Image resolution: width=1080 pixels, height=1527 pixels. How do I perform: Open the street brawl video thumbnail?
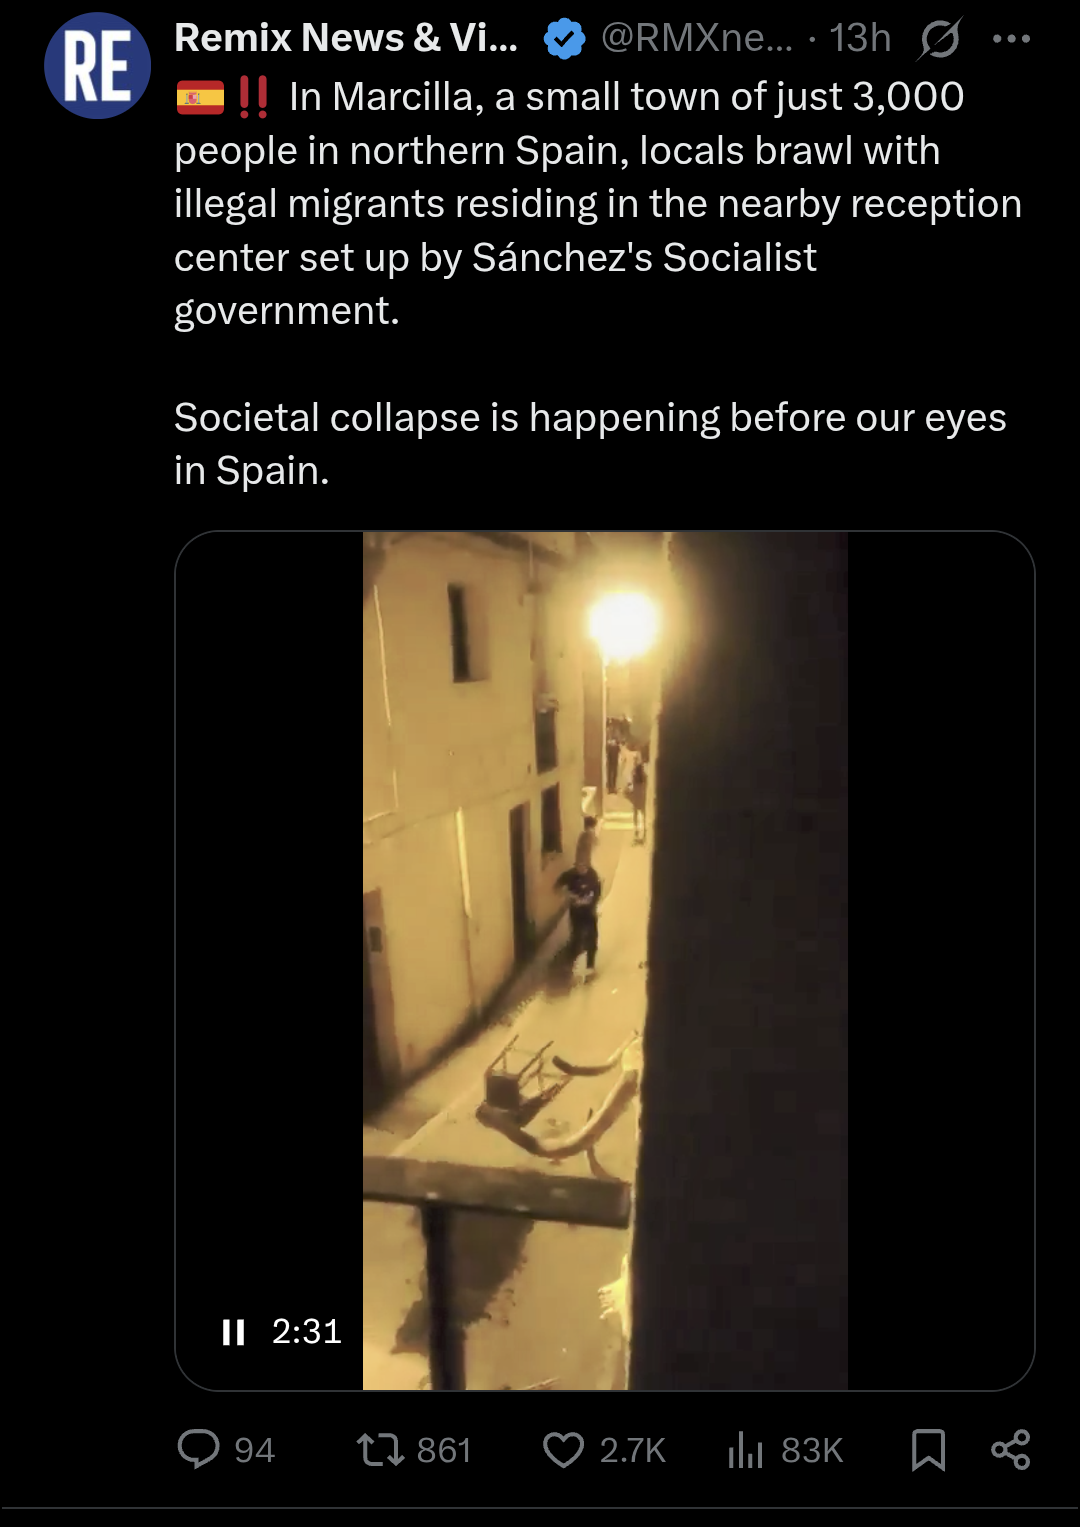click(x=605, y=960)
